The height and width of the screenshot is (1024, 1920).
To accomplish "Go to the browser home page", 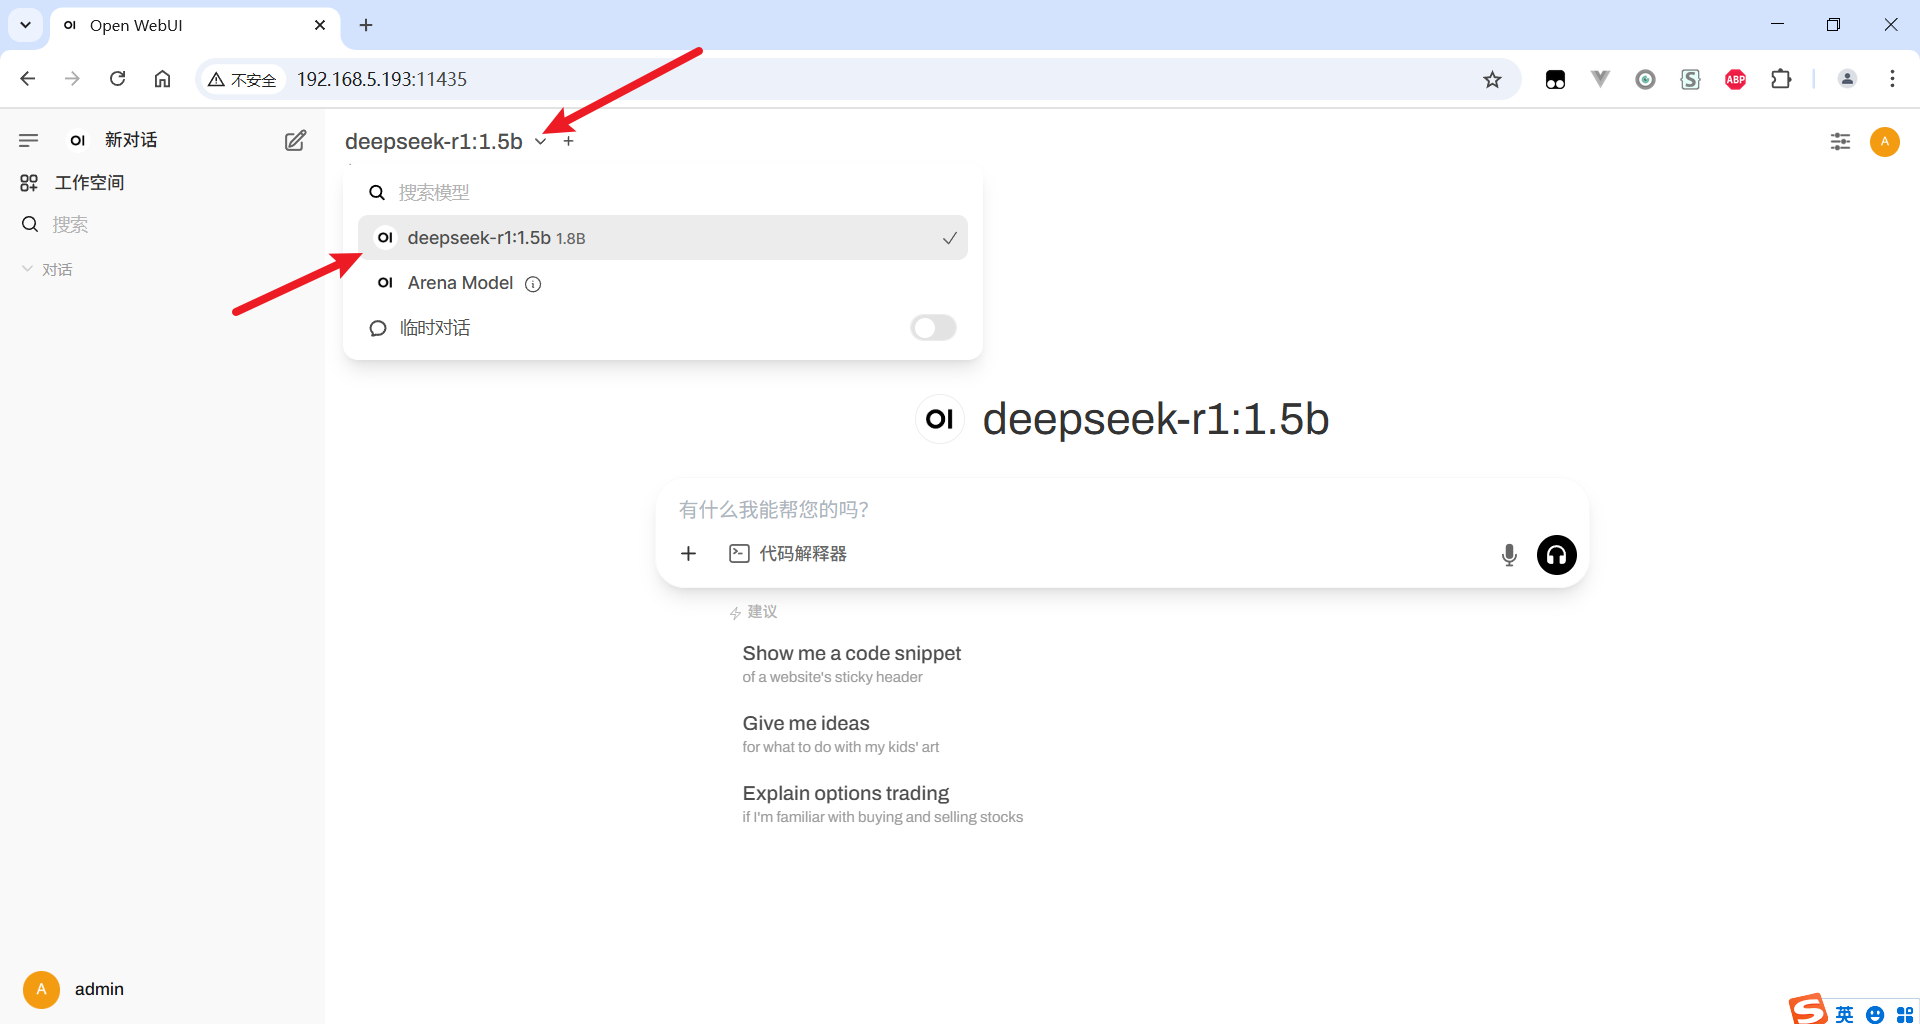I will [162, 79].
